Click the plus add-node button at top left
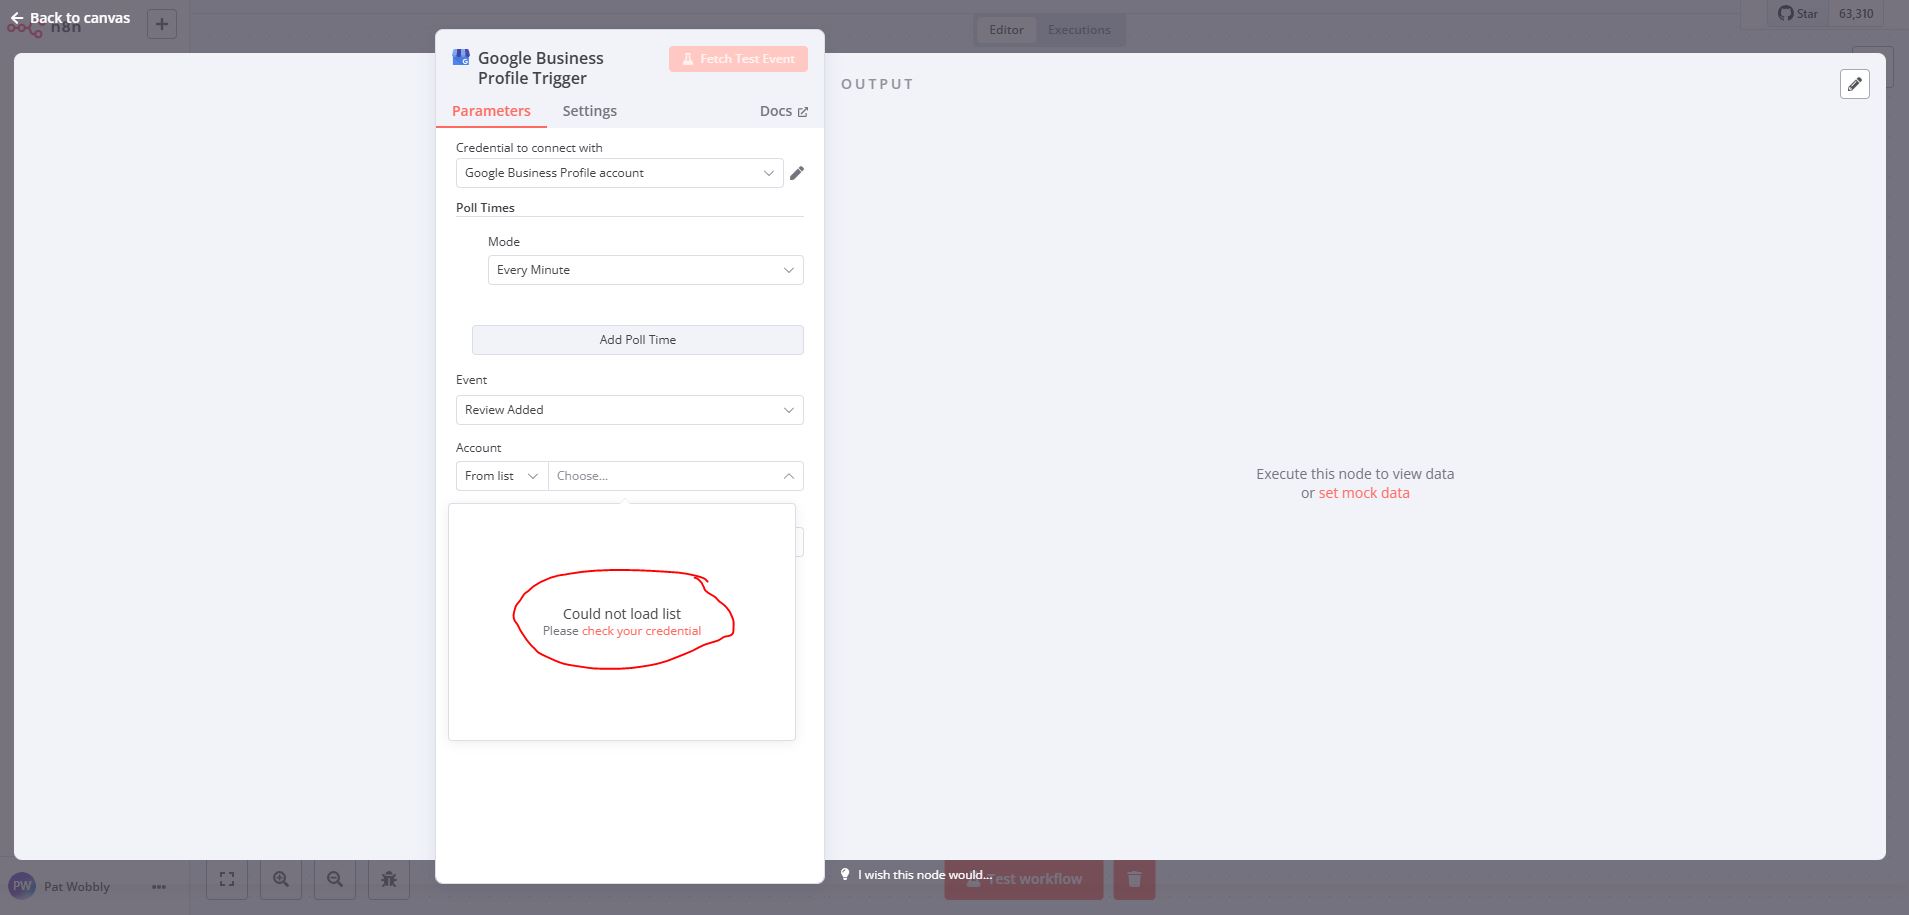 (162, 24)
